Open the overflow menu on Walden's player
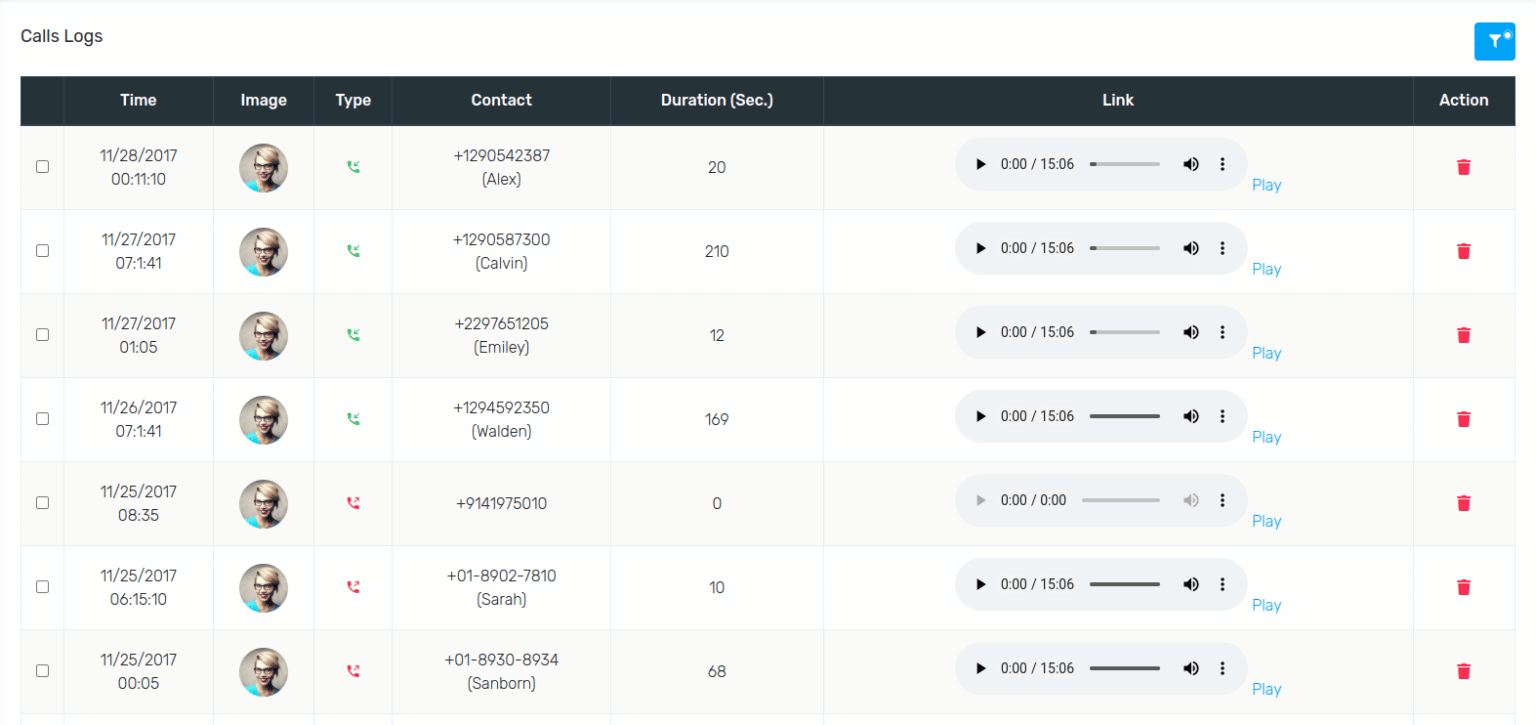Image resolution: width=1536 pixels, height=725 pixels. [x=1222, y=415]
